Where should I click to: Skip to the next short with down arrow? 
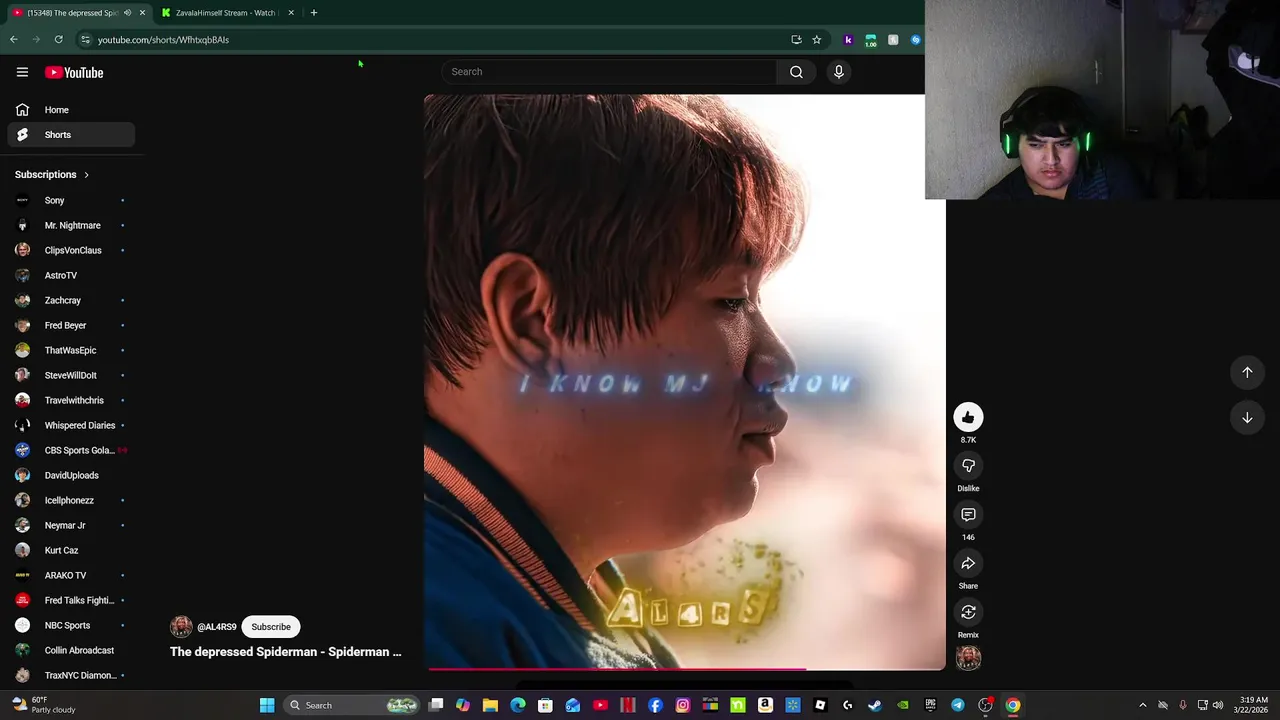[x=1247, y=418]
